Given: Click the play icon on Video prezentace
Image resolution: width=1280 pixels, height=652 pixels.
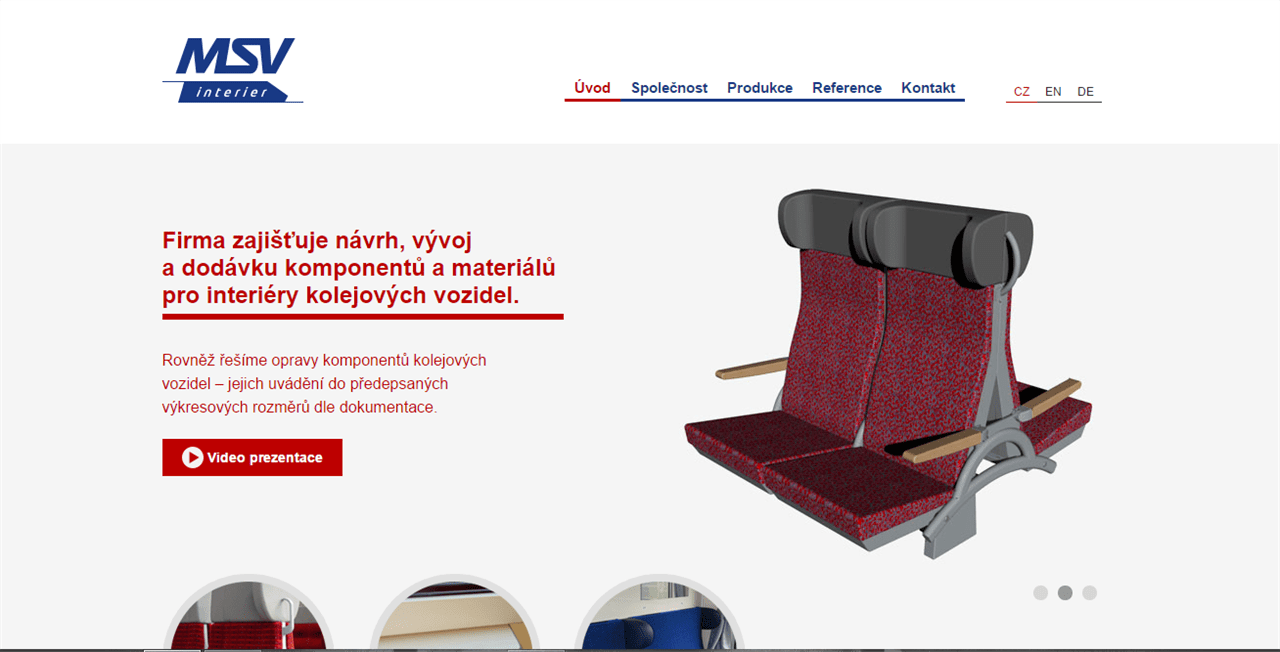Looking at the screenshot, I should [192, 457].
